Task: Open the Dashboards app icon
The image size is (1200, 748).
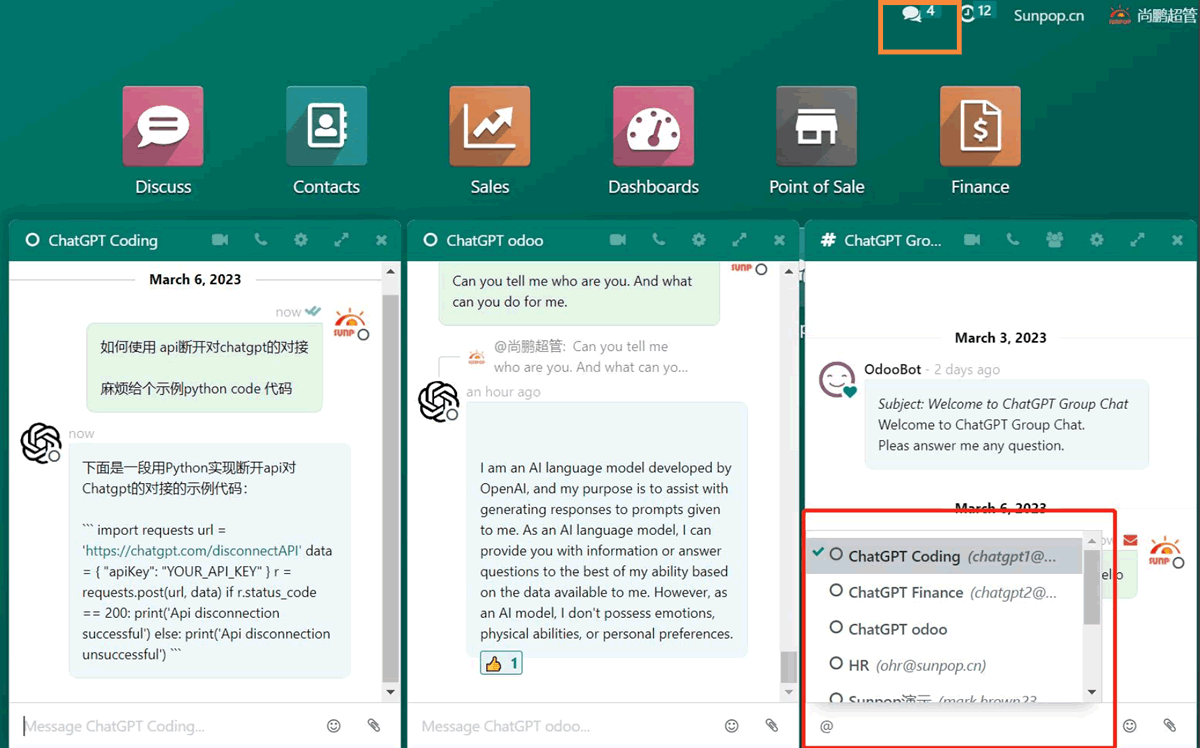Action: coord(653,126)
